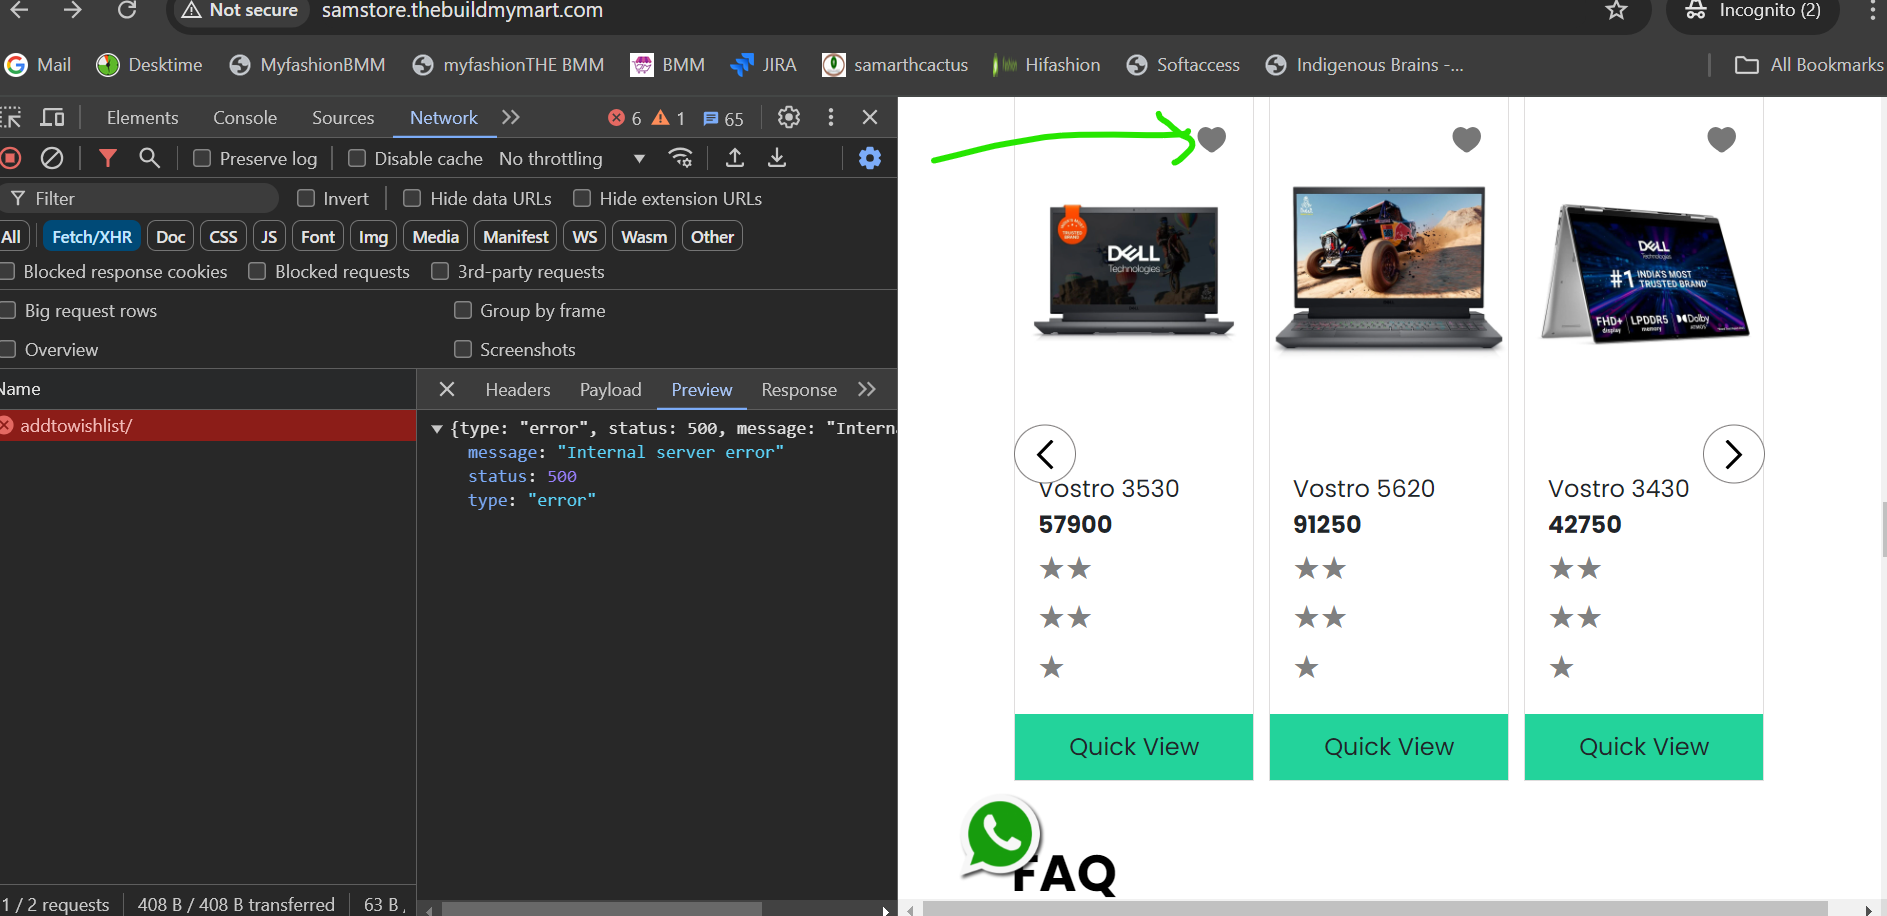This screenshot has width=1887, height=916.
Task: Go to previous product carousel slide
Action: coord(1045,454)
